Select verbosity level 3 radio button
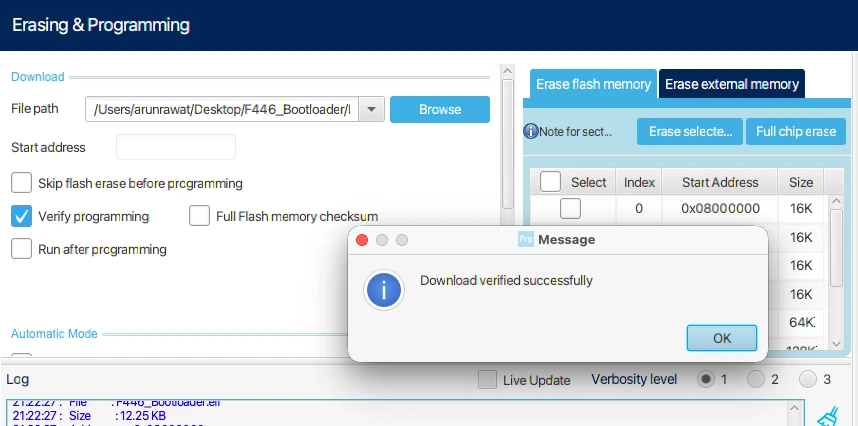Image resolution: width=858 pixels, height=426 pixels. click(807, 379)
